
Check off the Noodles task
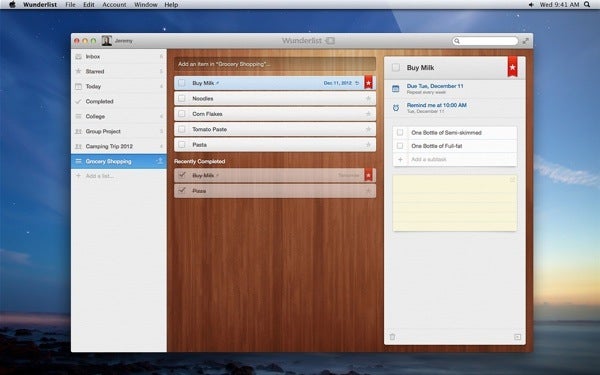click(x=182, y=98)
